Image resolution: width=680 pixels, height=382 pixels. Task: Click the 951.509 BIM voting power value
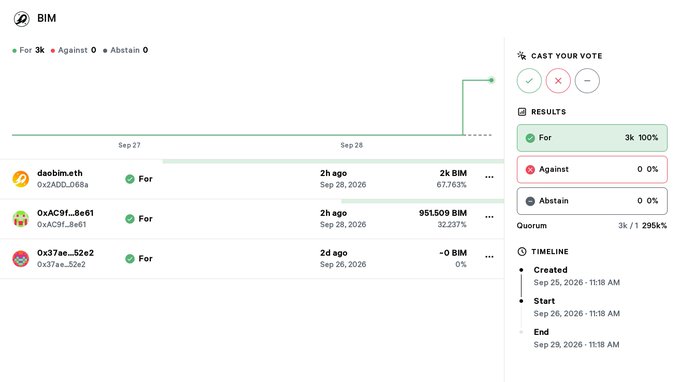(x=443, y=213)
